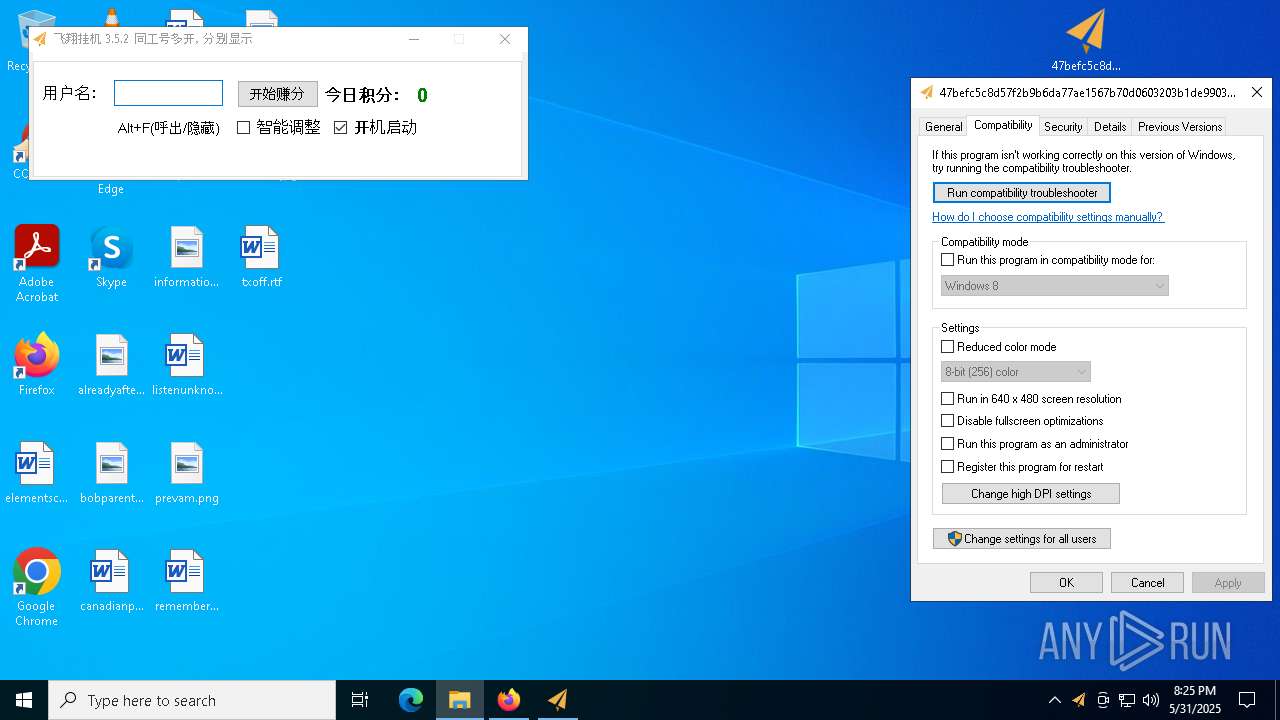Click the paper plane tray icon
Viewport: 1280px width, 720px height.
pyautogui.click(x=1078, y=700)
